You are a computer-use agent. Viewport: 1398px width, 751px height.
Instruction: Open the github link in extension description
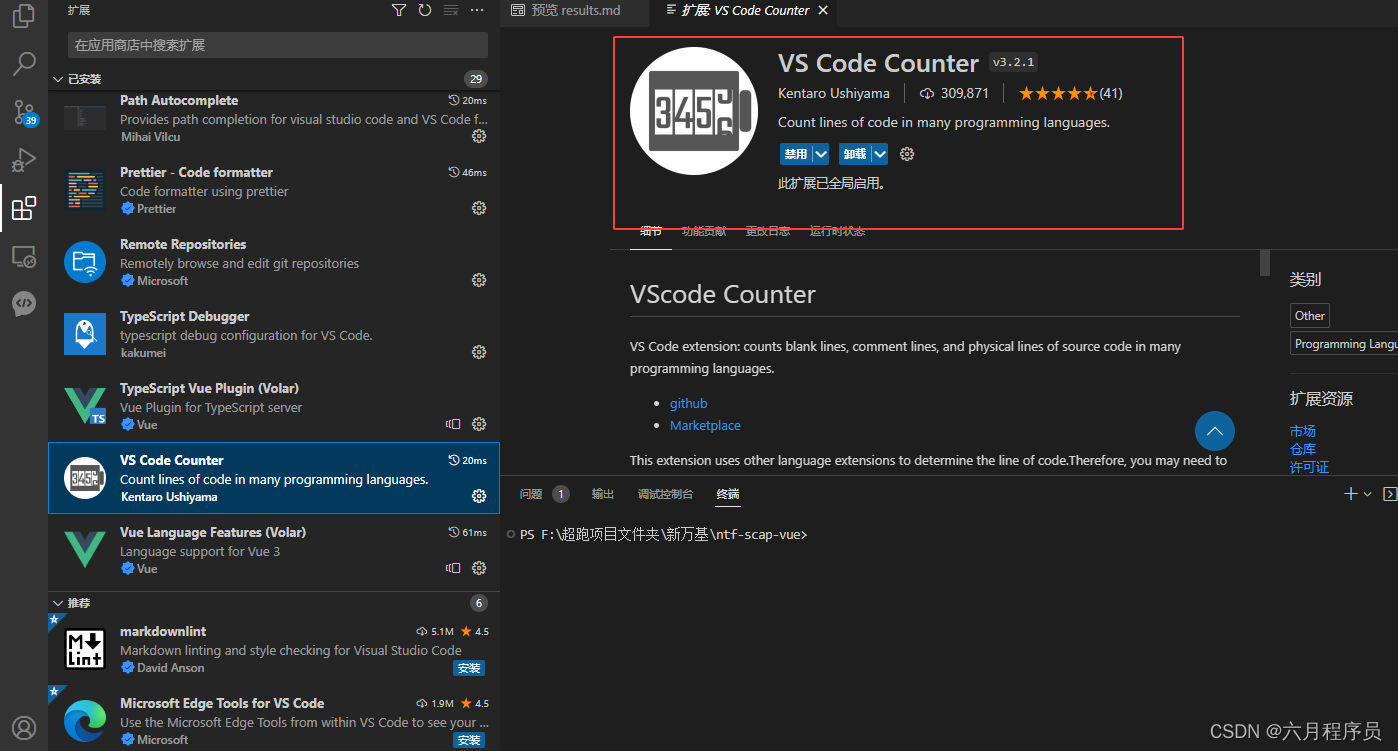pyautogui.click(x=688, y=403)
